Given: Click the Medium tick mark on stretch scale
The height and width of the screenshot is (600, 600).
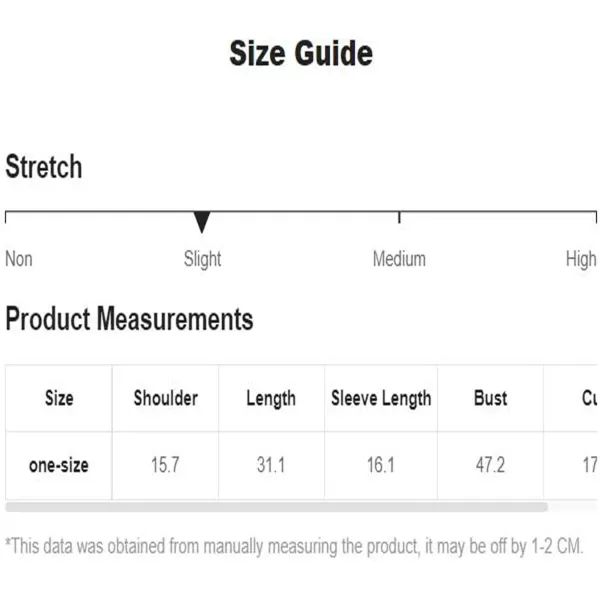Looking at the screenshot, I should point(399,217).
